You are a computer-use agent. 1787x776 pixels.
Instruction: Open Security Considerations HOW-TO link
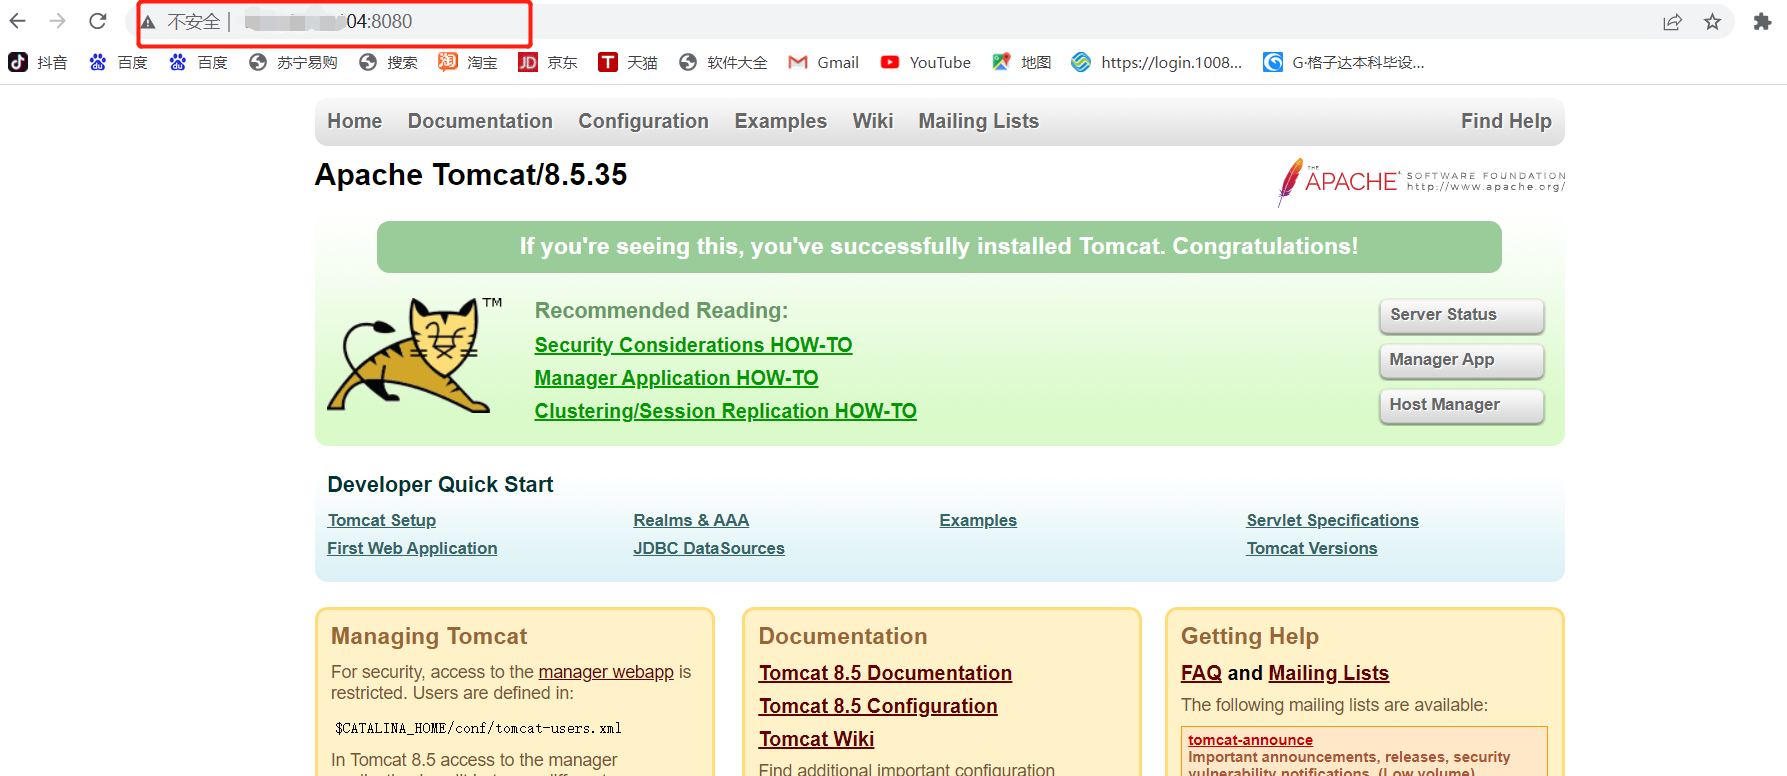[x=693, y=345]
